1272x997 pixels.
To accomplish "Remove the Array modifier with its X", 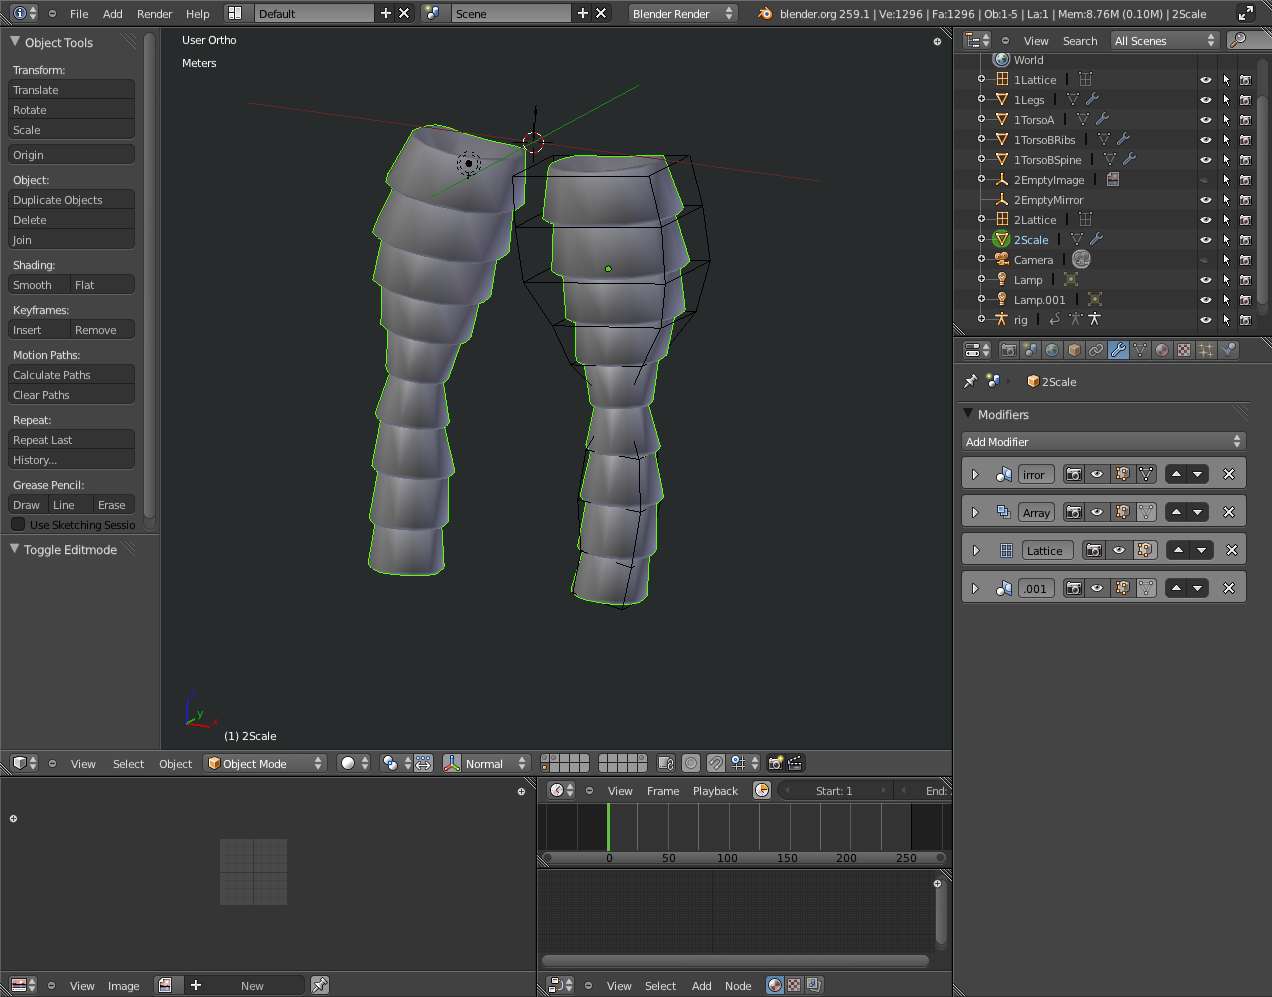I will point(1229,512).
